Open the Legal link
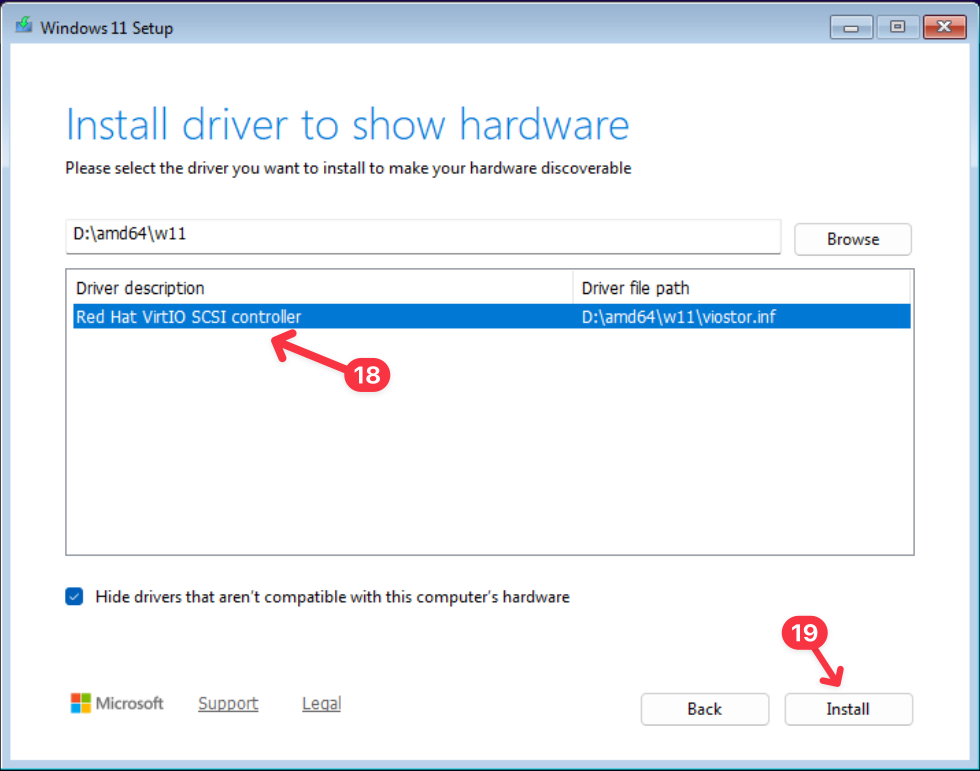Viewport: 980px width, 771px height. (x=321, y=704)
